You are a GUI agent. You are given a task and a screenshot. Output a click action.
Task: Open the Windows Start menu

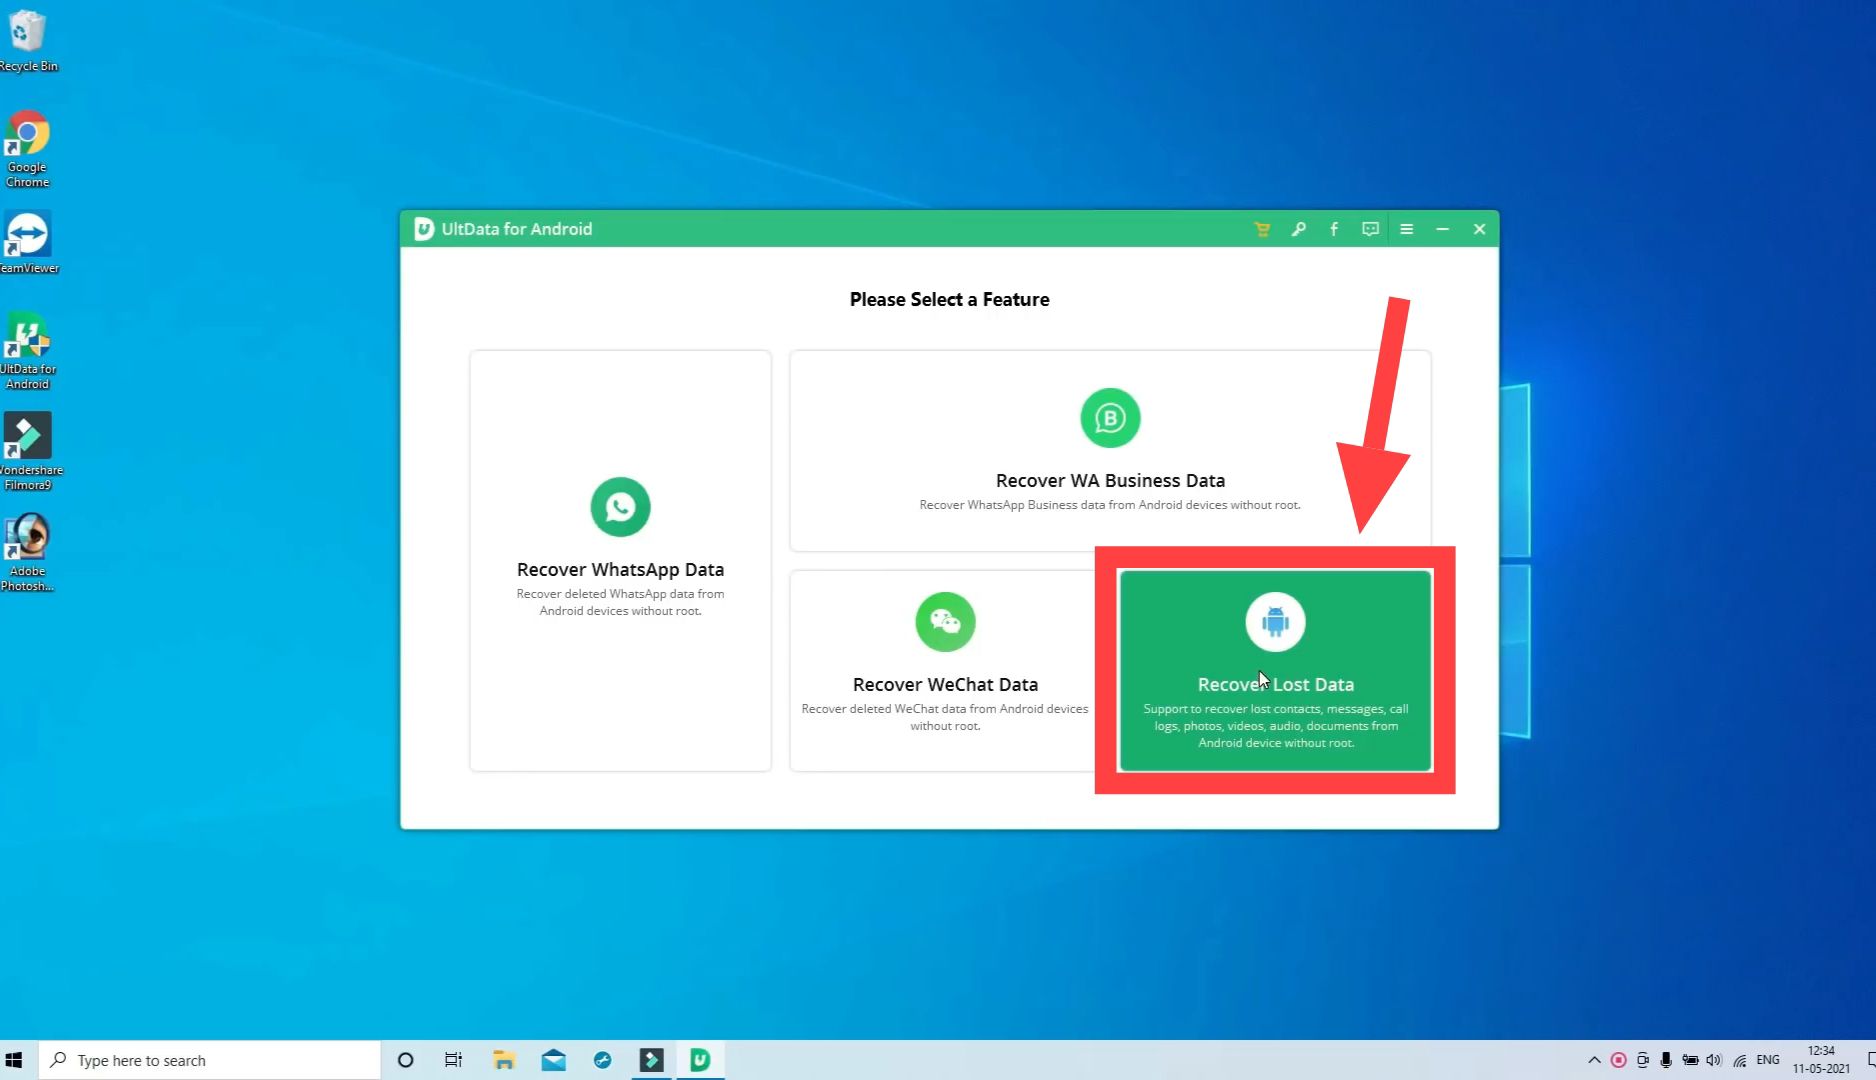[14, 1060]
